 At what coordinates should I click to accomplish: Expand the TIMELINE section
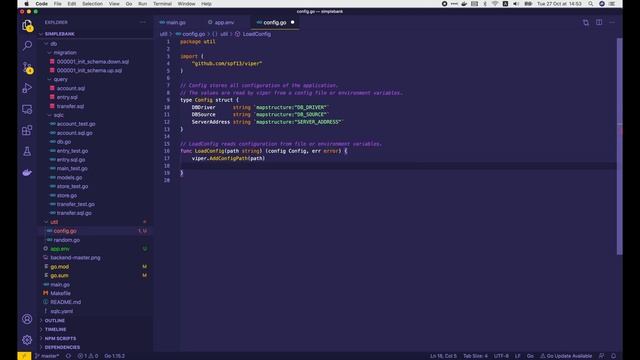(x=56, y=329)
